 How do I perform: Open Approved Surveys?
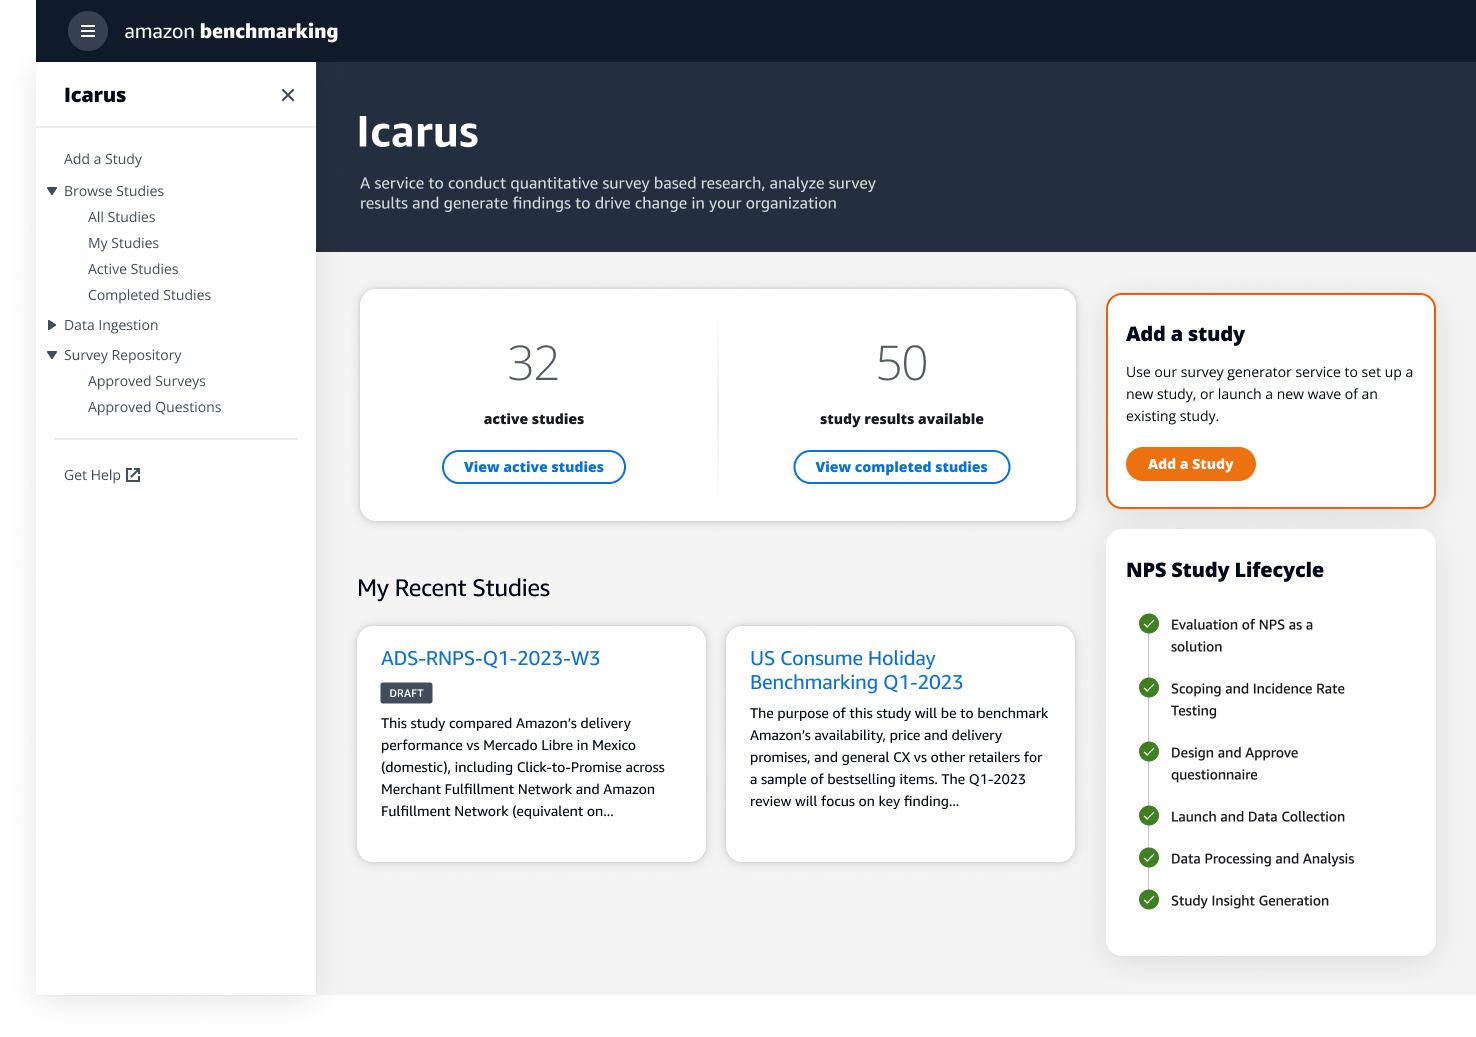coord(147,381)
